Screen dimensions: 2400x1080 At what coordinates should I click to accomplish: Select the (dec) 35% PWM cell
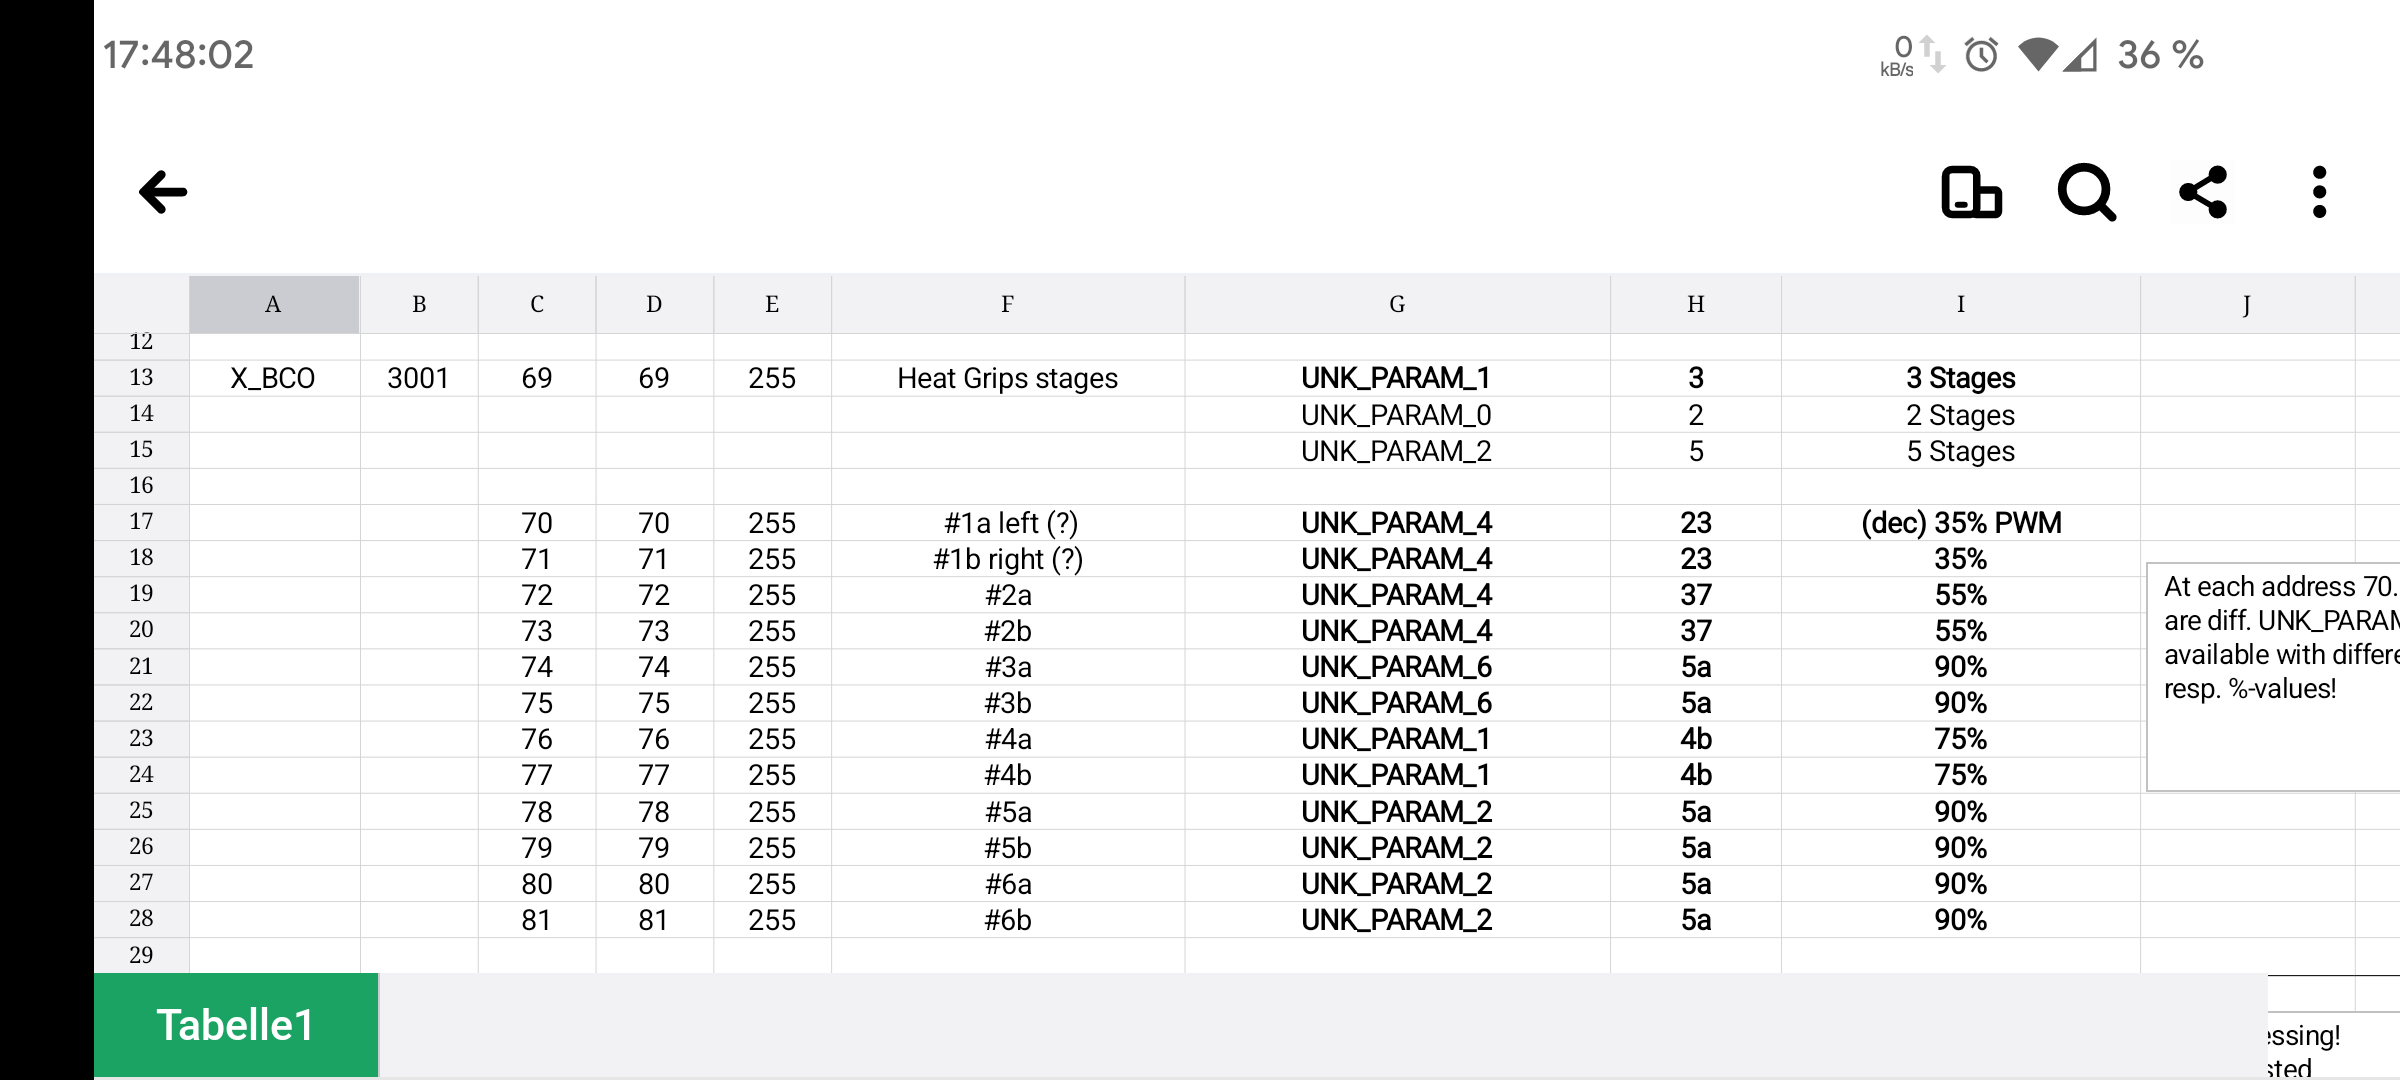1960,523
